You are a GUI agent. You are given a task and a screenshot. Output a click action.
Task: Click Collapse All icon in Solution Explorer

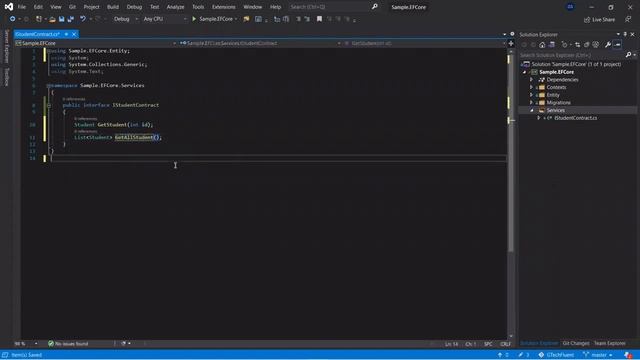(x=587, y=44)
